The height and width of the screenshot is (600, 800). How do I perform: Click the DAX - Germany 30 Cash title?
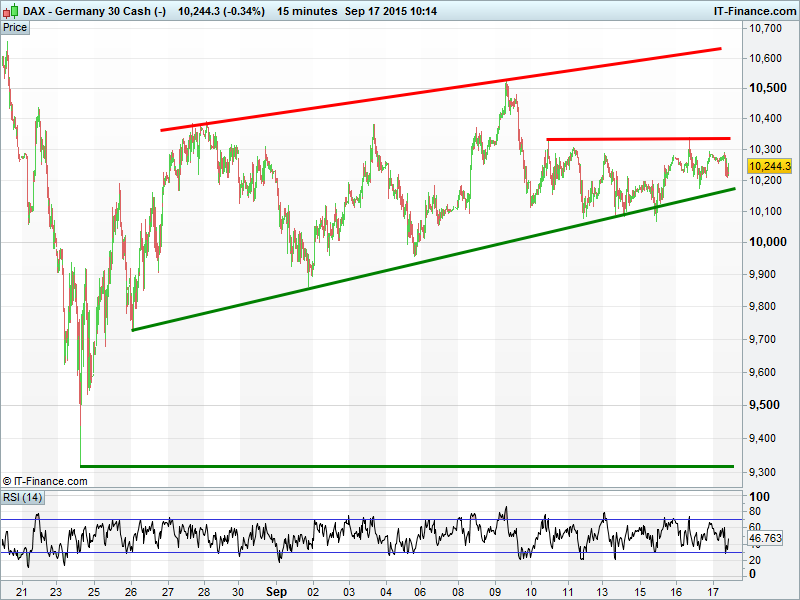pyautogui.click(x=87, y=10)
